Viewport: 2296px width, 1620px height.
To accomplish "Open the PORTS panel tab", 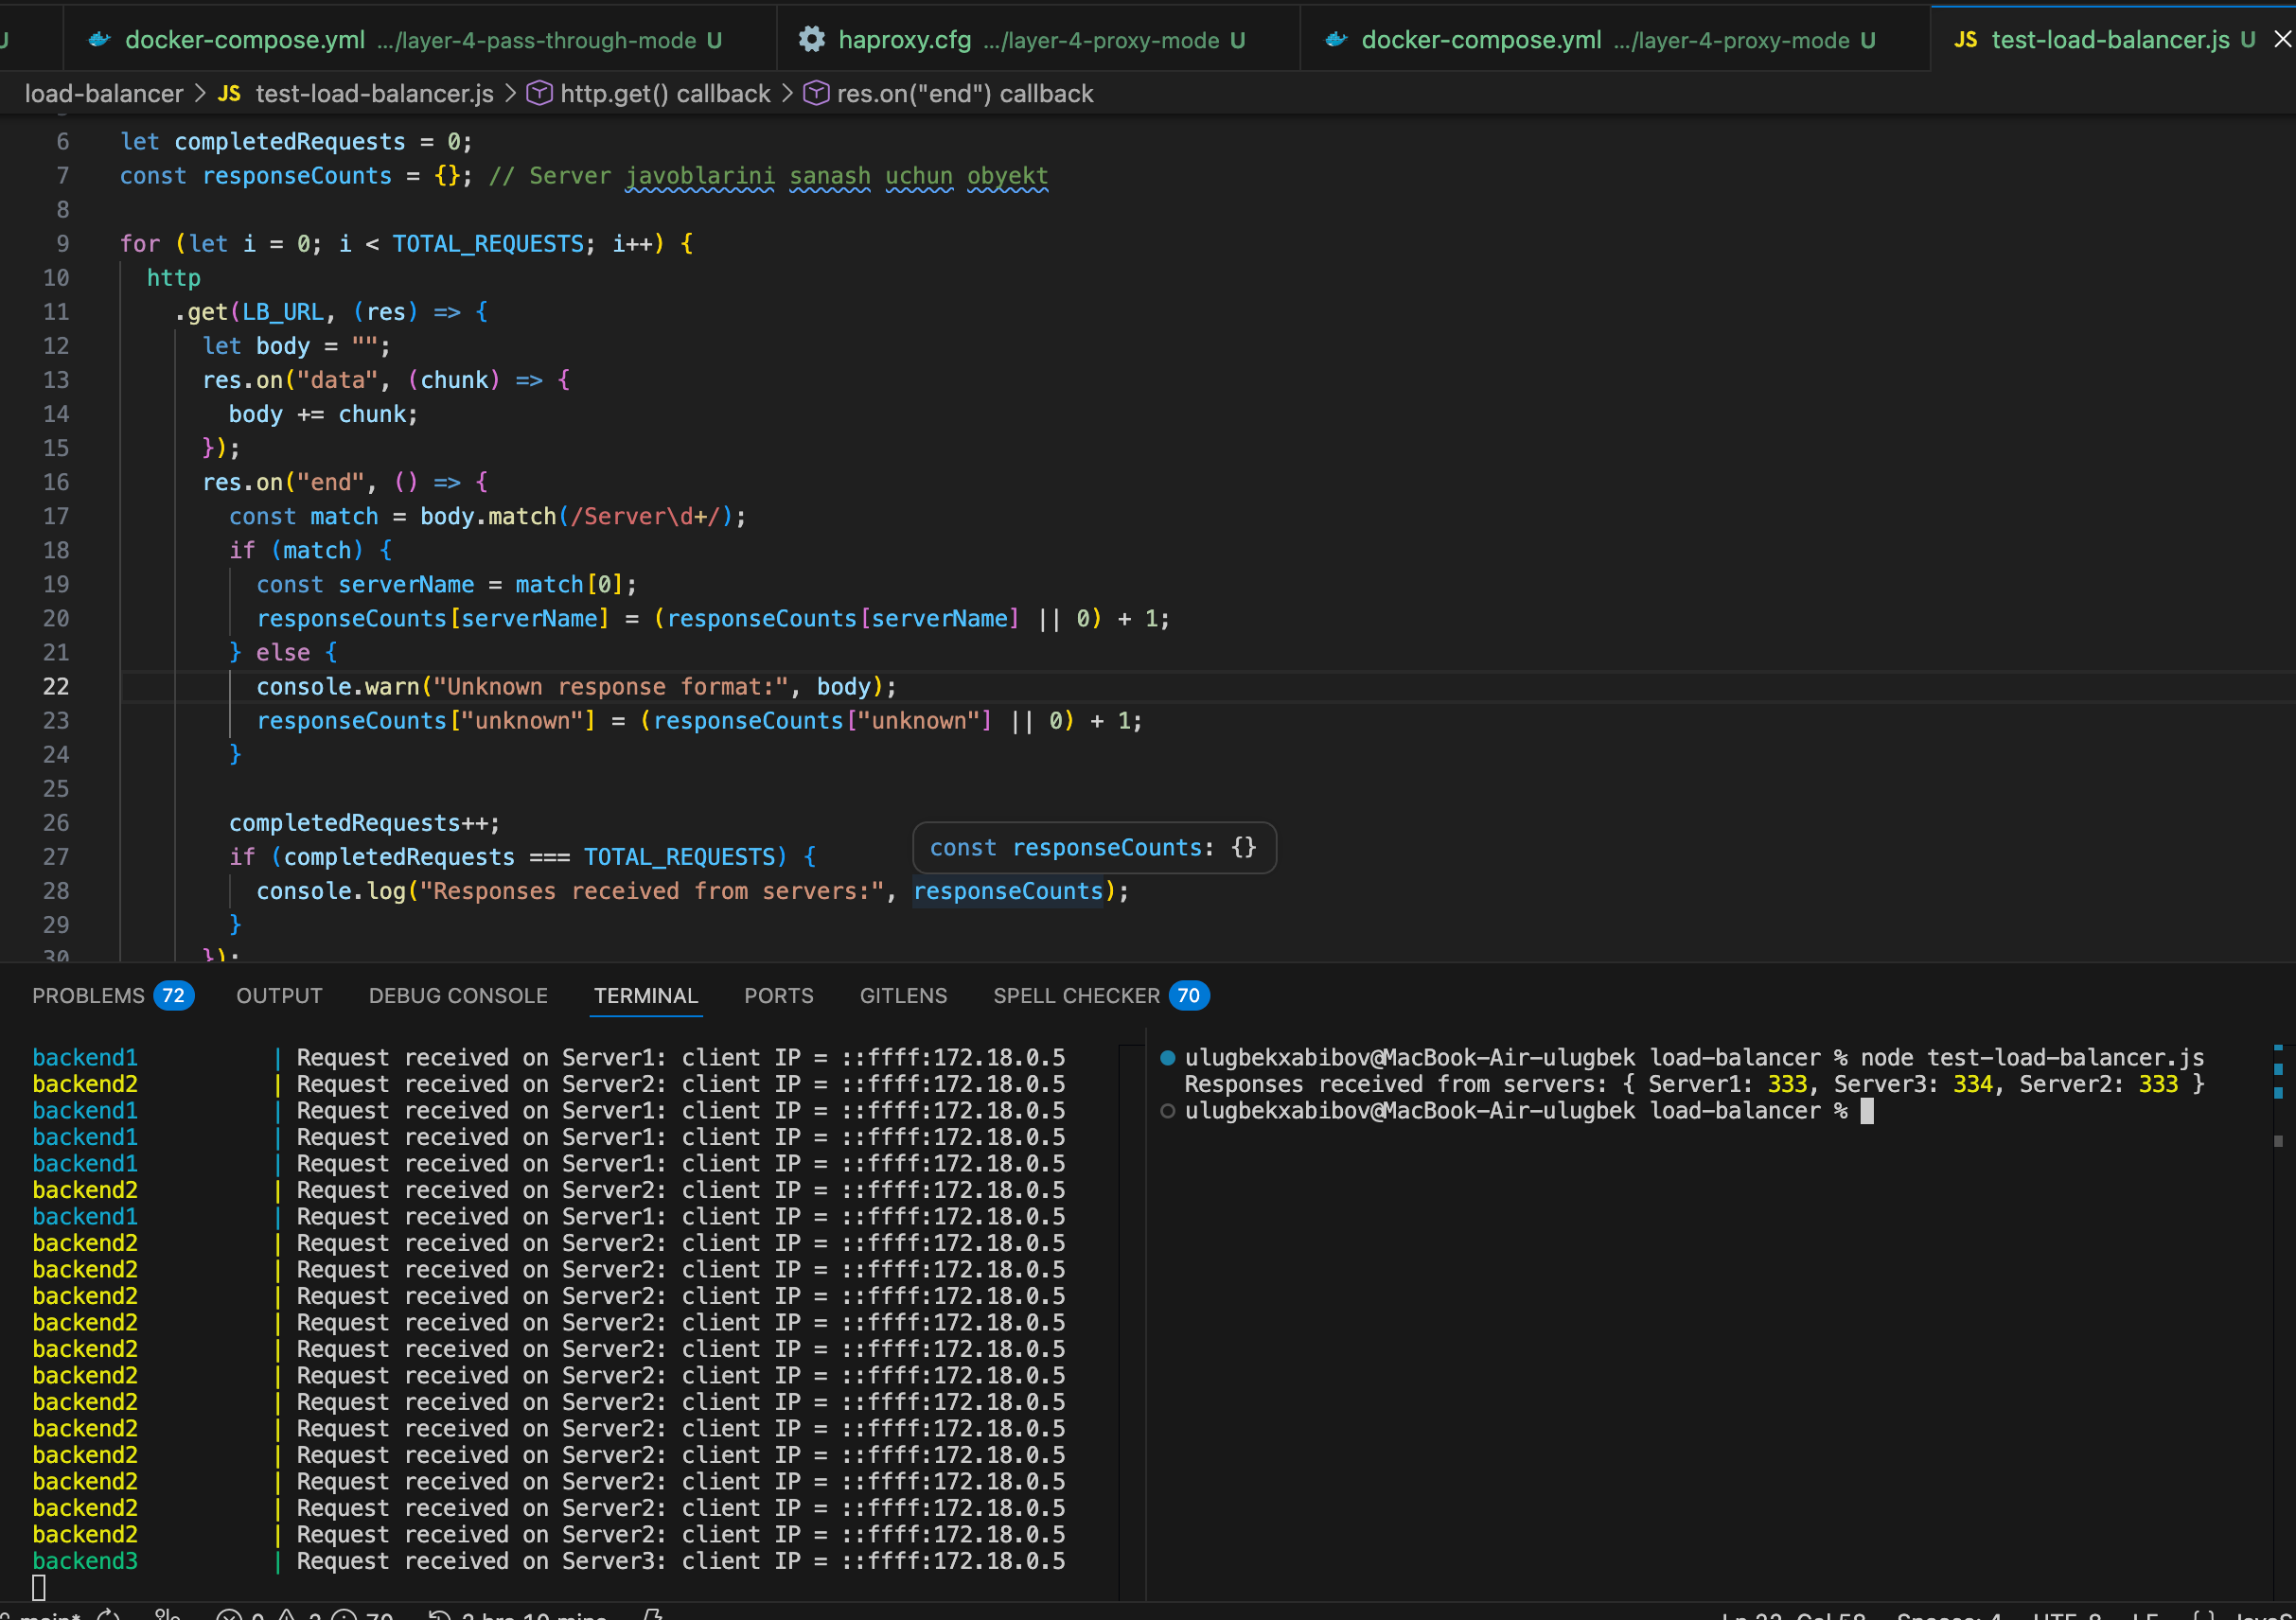I will point(778,996).
